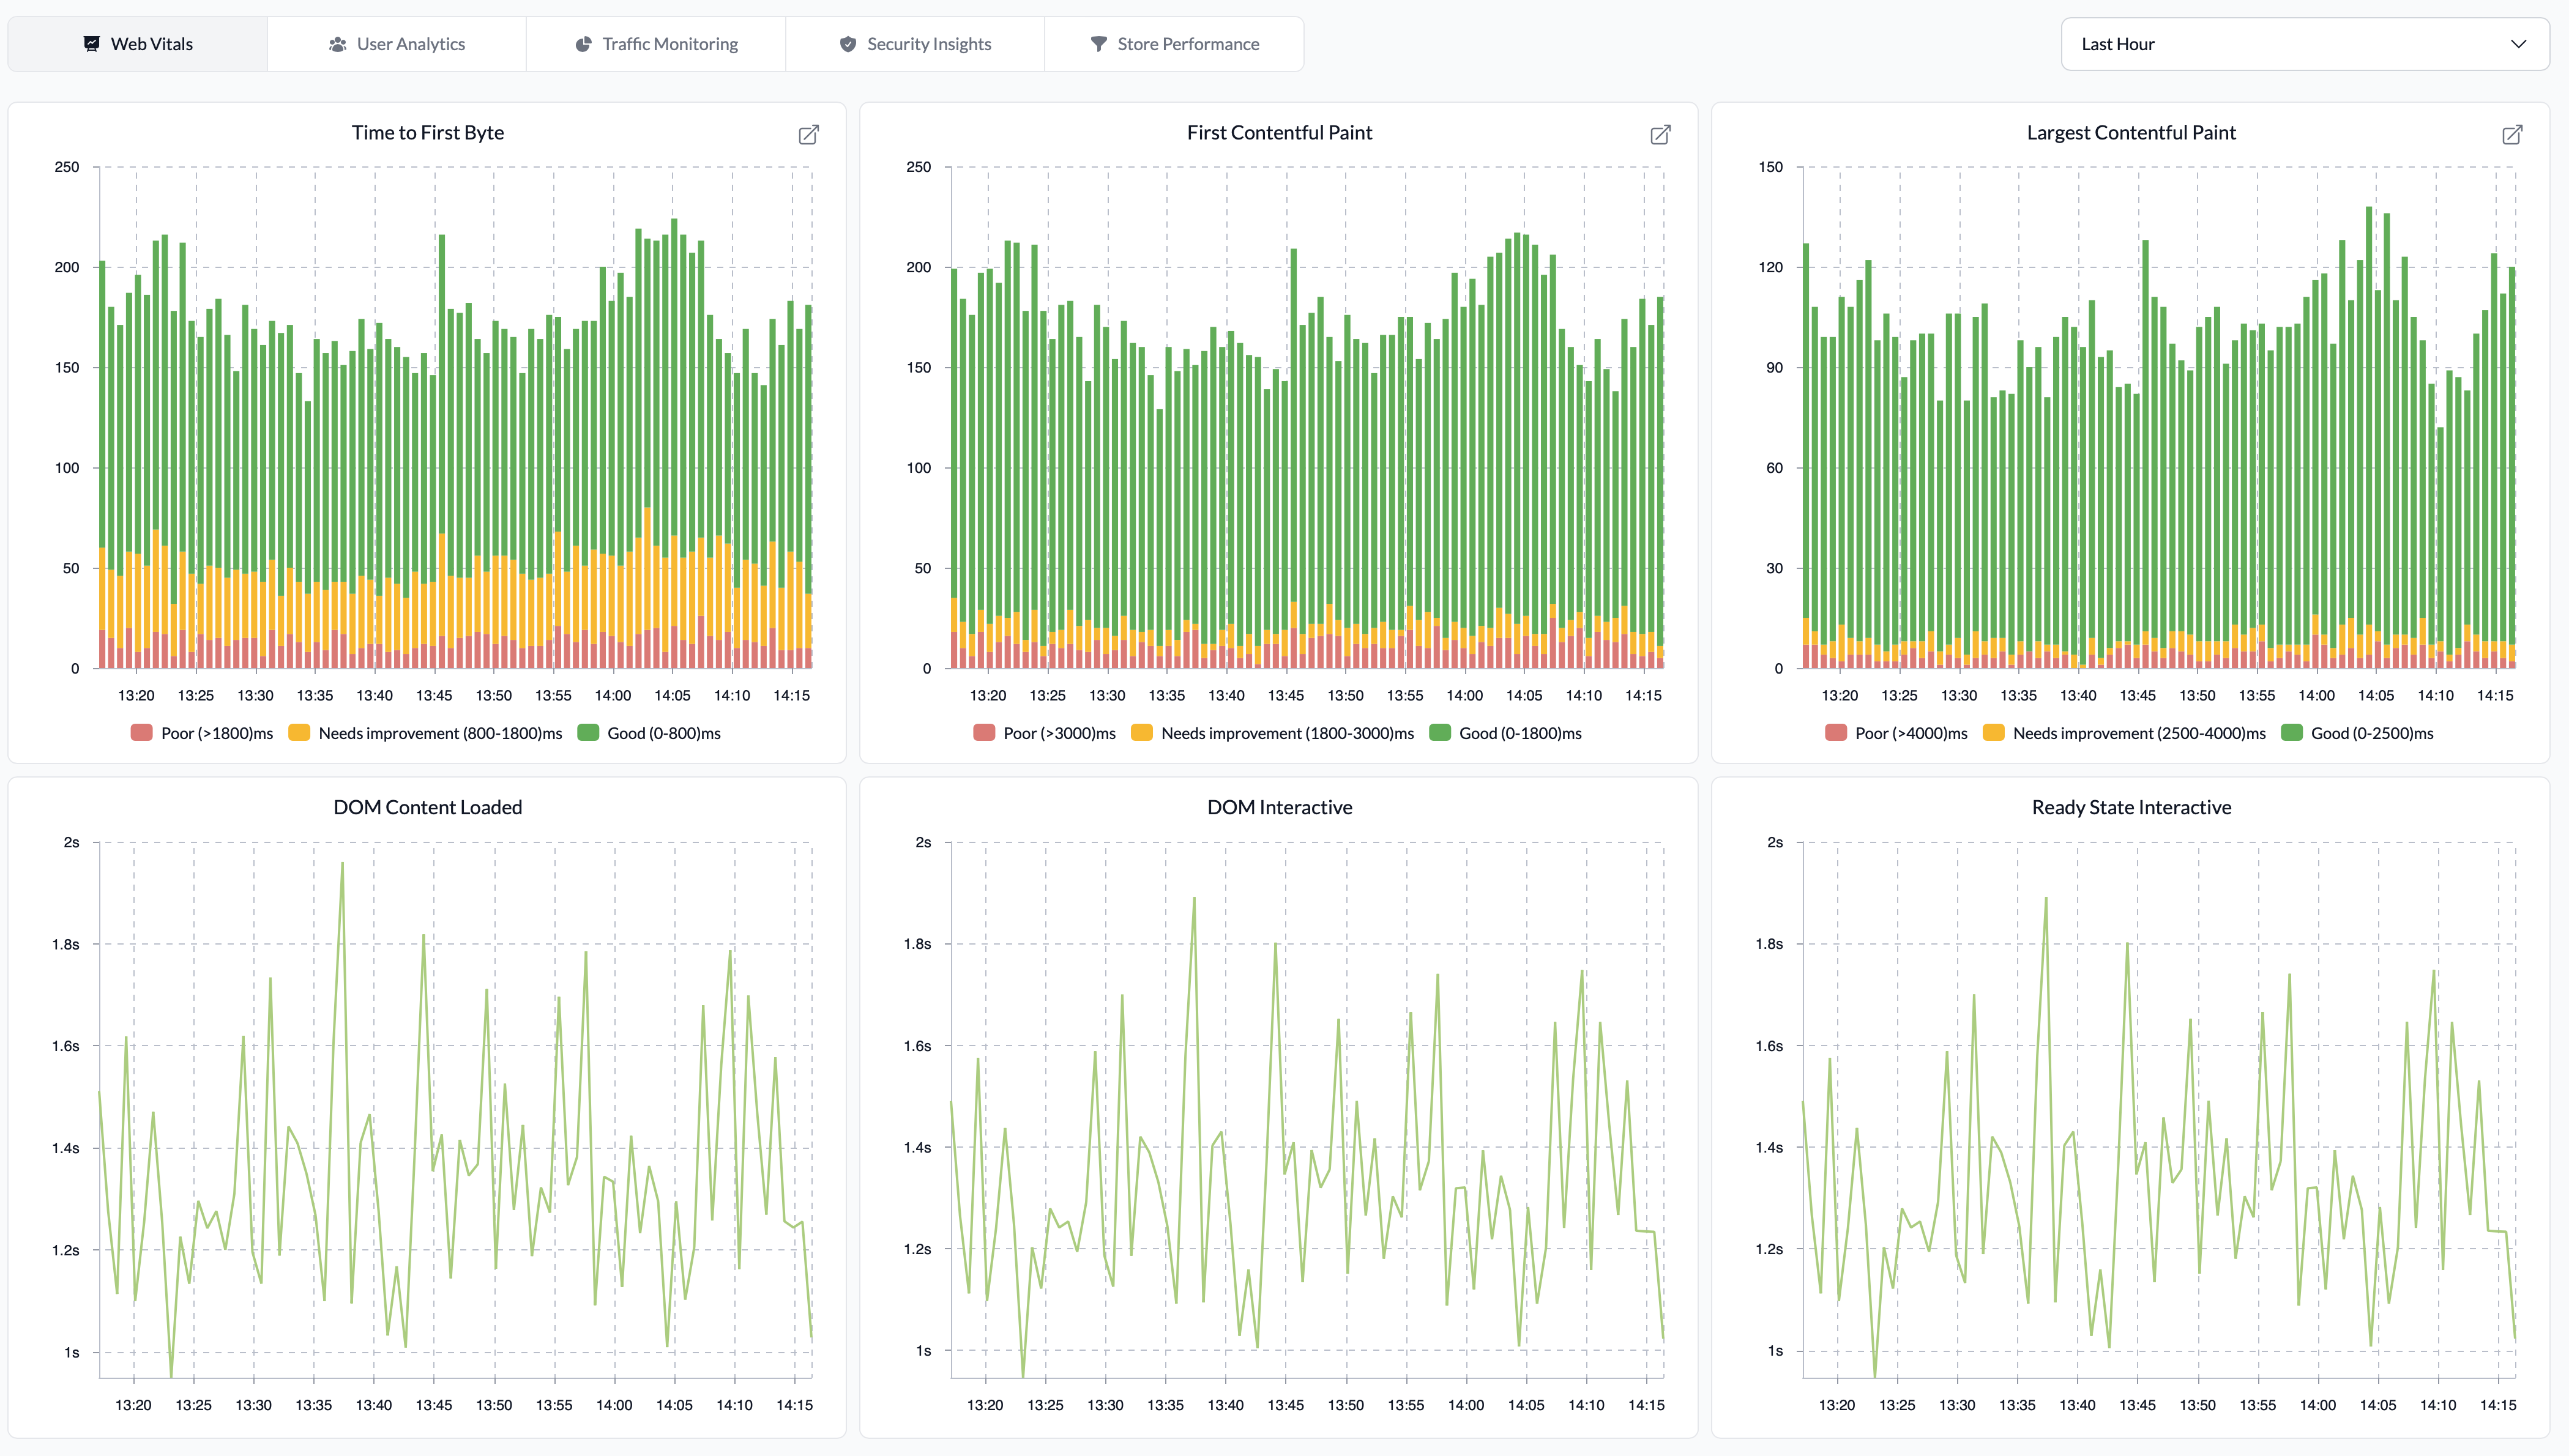Click the Ready State Interactive chart title

click(2131, 807)
